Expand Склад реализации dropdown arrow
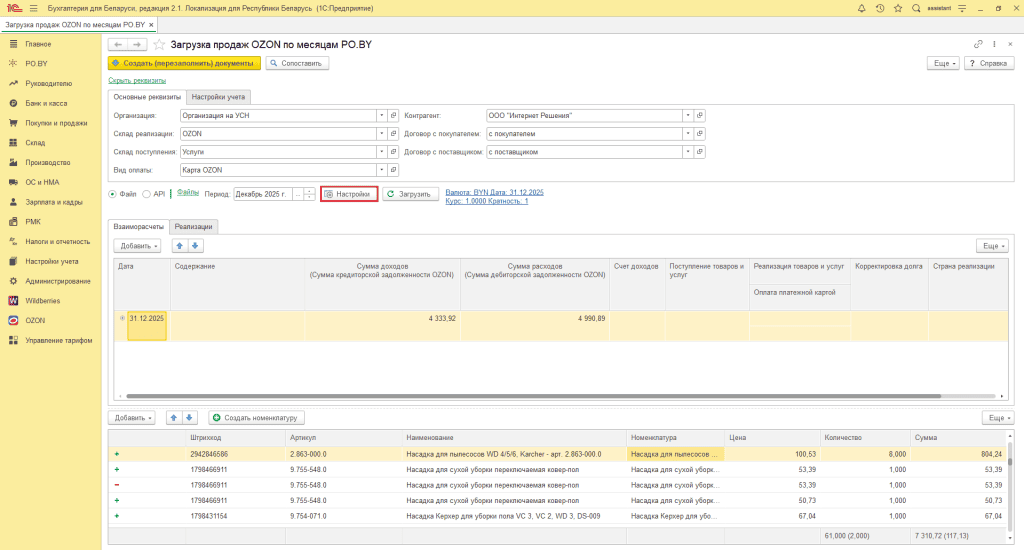This screenshot has width=1024, height=550. (381, 134)
